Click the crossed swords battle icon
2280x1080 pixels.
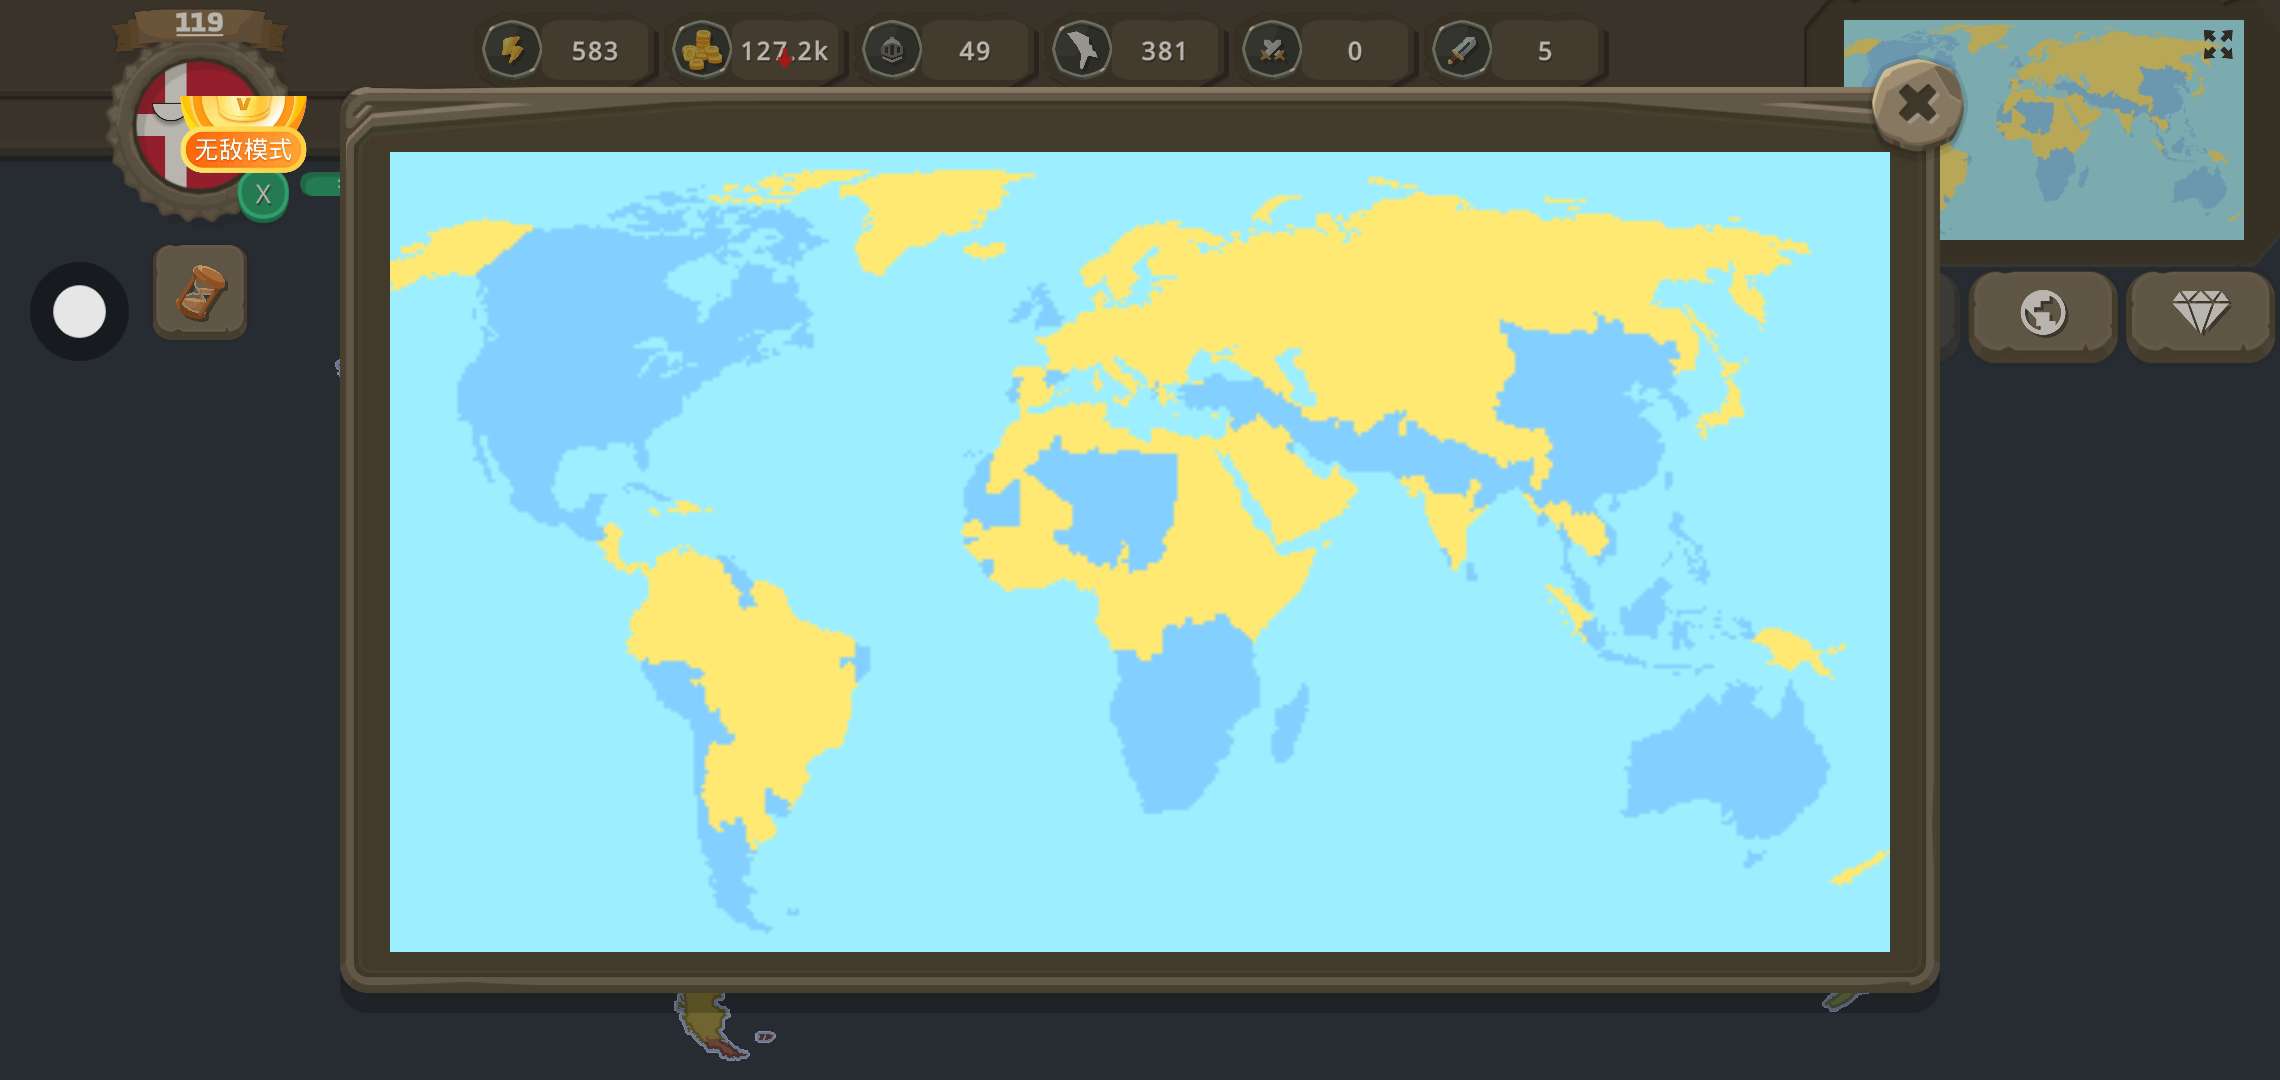1271,49
